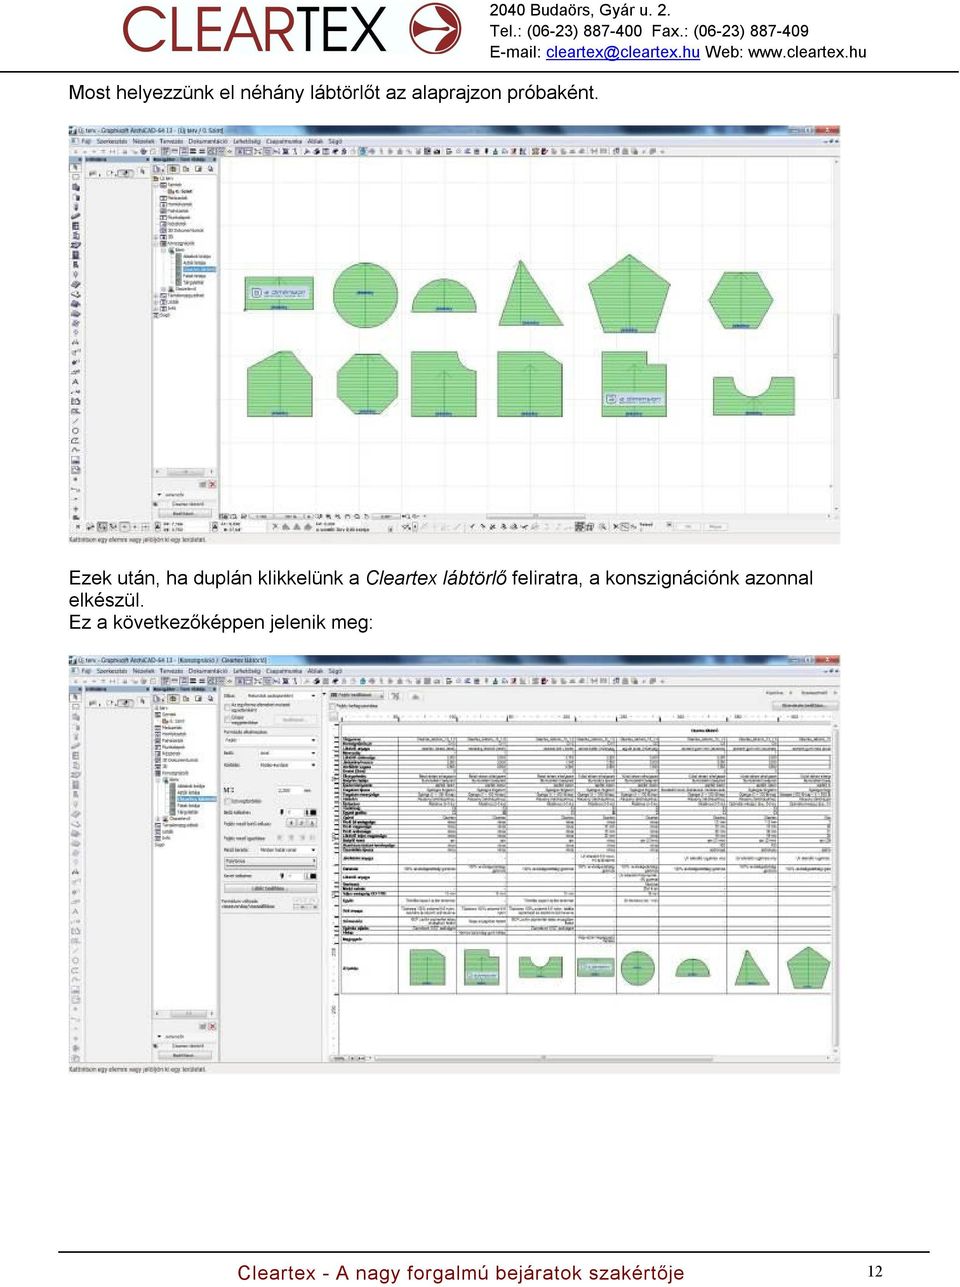Image resolution: width=960 pixels, height=1287 pixels.
Task: Select Szintek in upper Navigator tree
Action: 174,185
